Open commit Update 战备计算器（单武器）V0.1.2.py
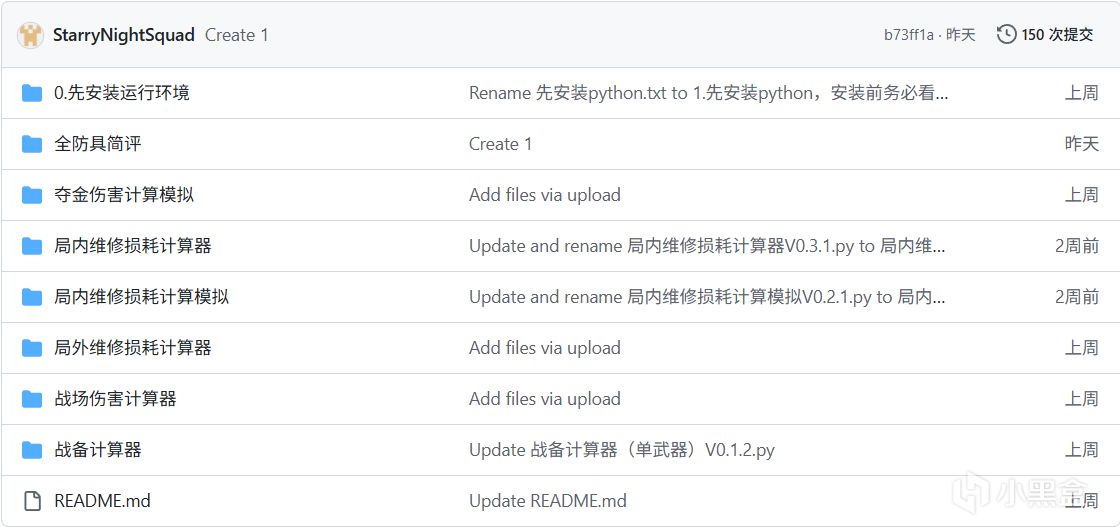Screen dimensions: 1120x528 [x=621, y=450]
